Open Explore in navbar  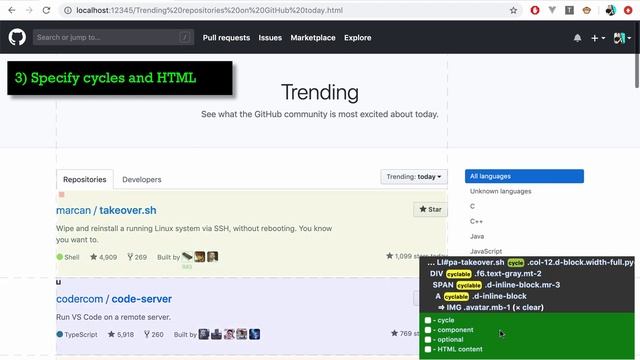pos(358,38)
